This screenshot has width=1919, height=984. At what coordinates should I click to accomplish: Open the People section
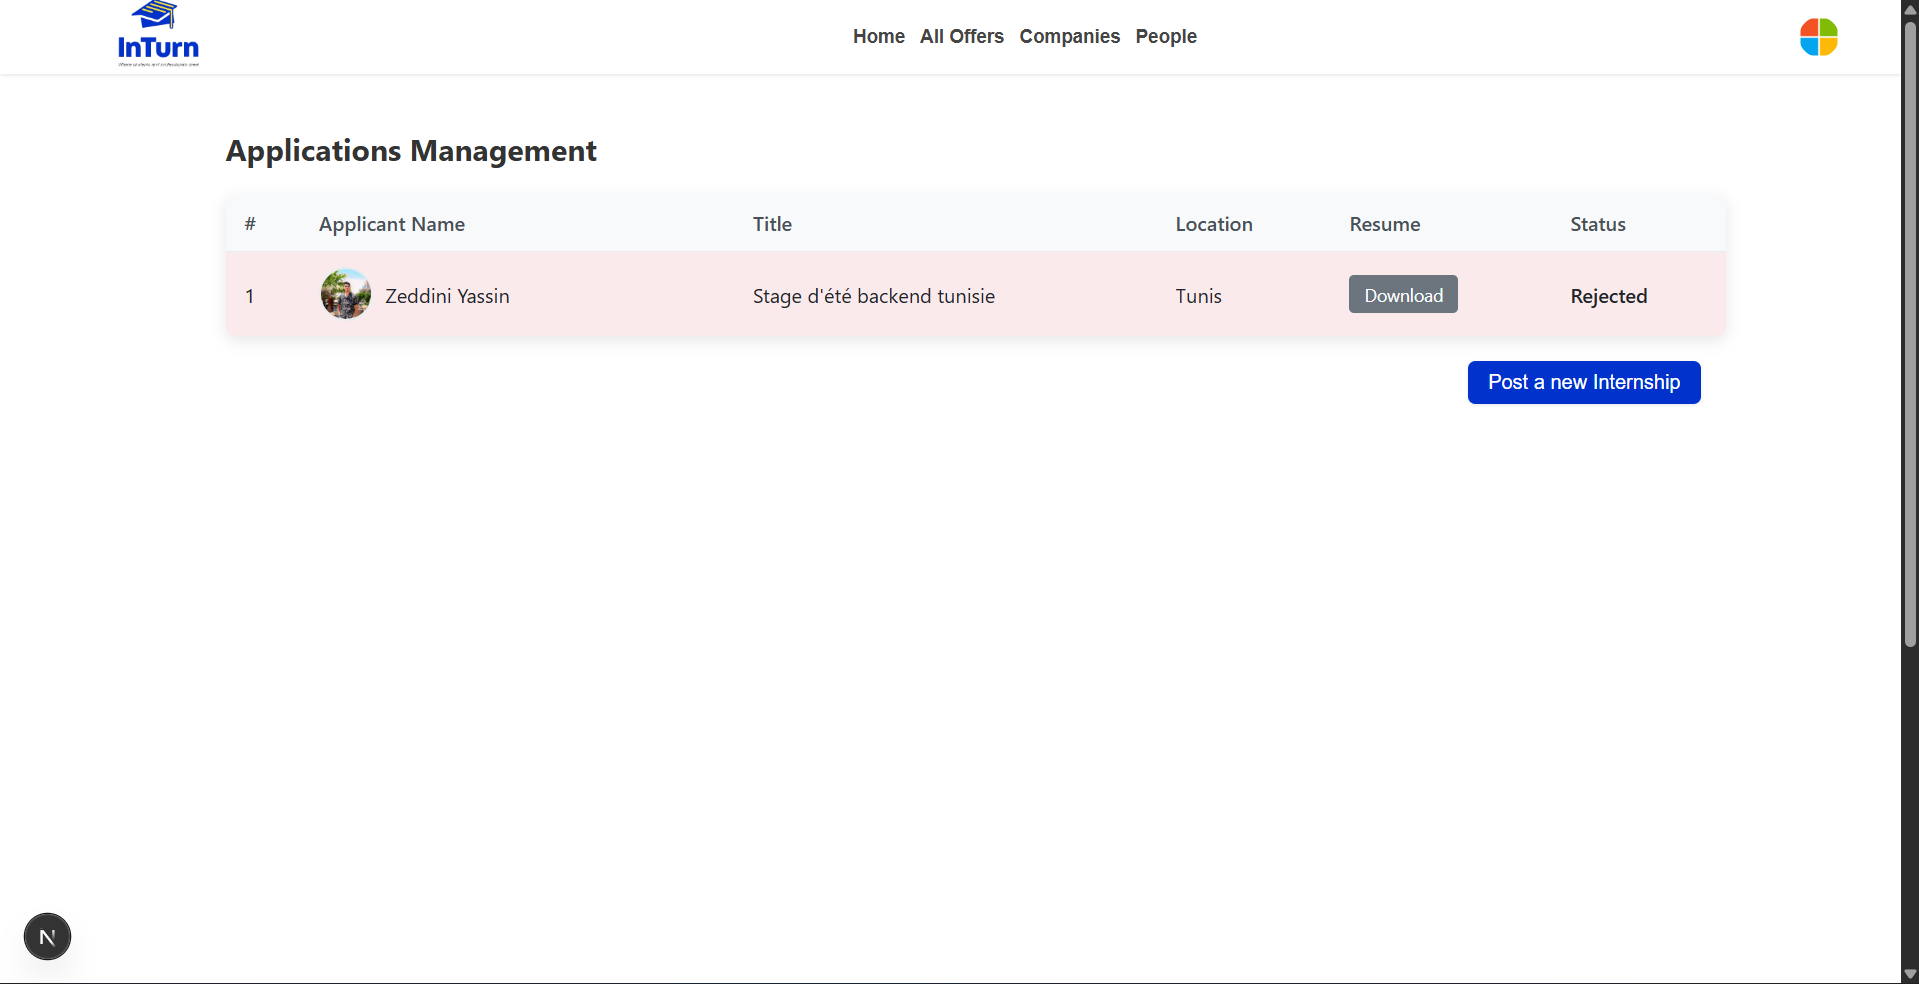(x=1165, y=37)
